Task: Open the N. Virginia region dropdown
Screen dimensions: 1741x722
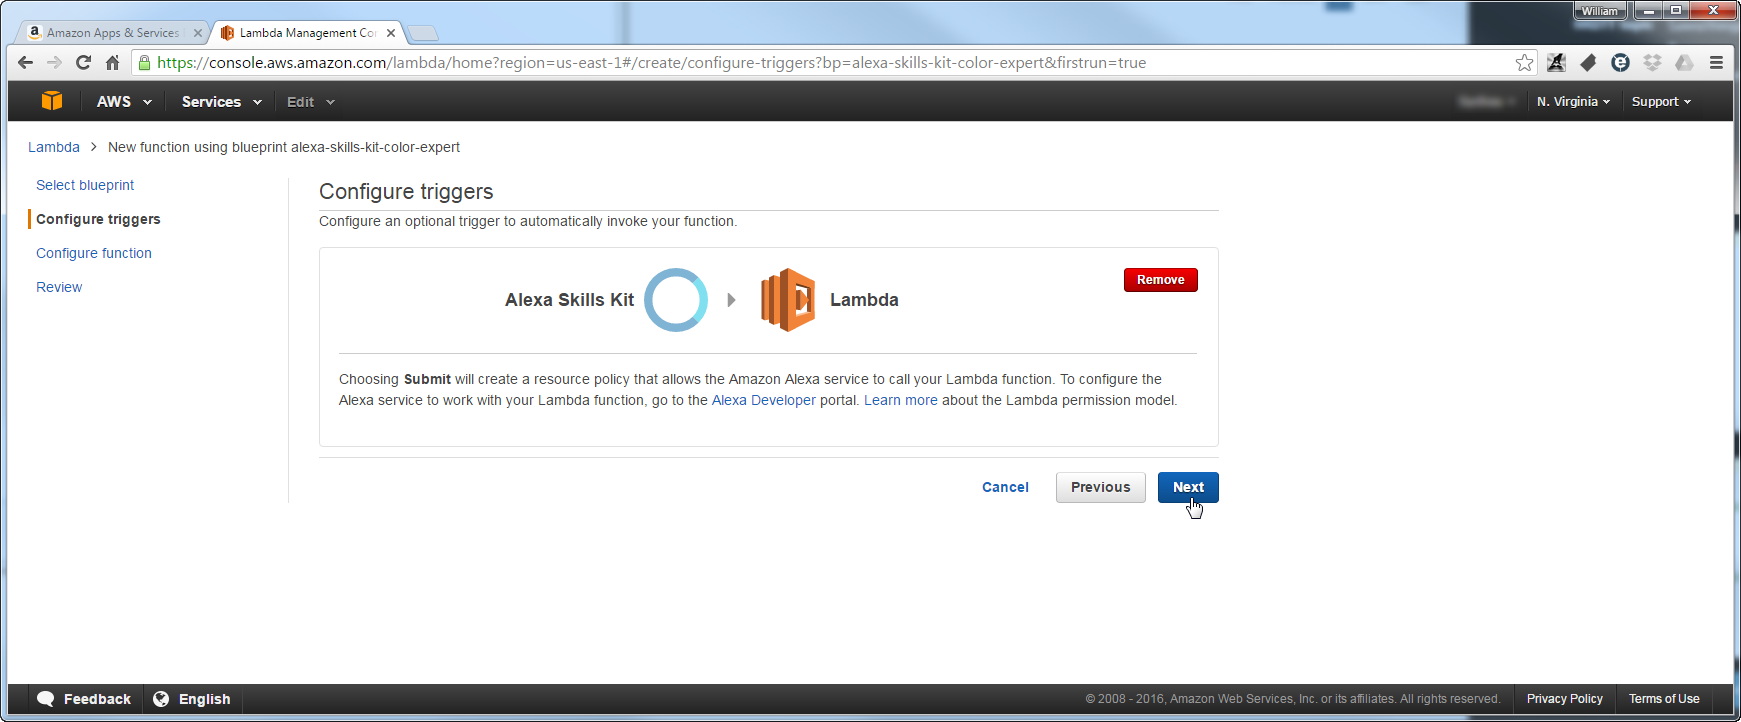Action: pyautogui.click(x=1573, y=102)
